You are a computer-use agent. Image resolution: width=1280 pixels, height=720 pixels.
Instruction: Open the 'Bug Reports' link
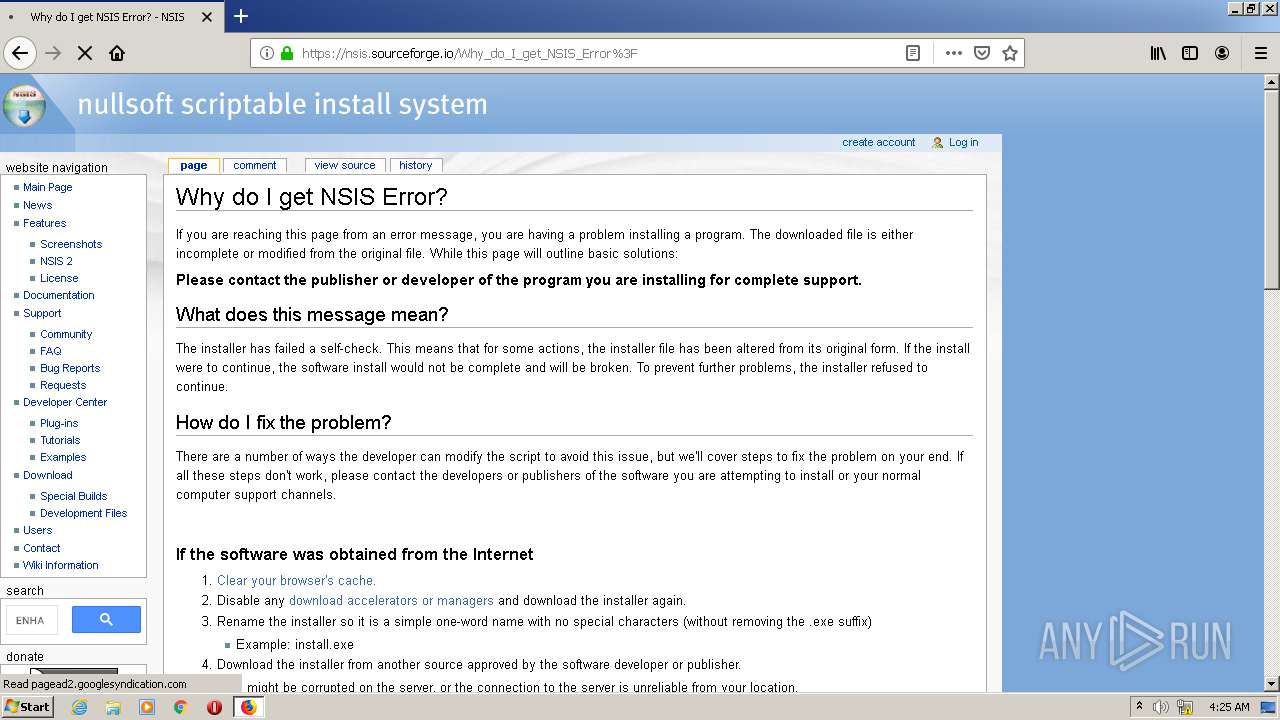coord(70,368)
